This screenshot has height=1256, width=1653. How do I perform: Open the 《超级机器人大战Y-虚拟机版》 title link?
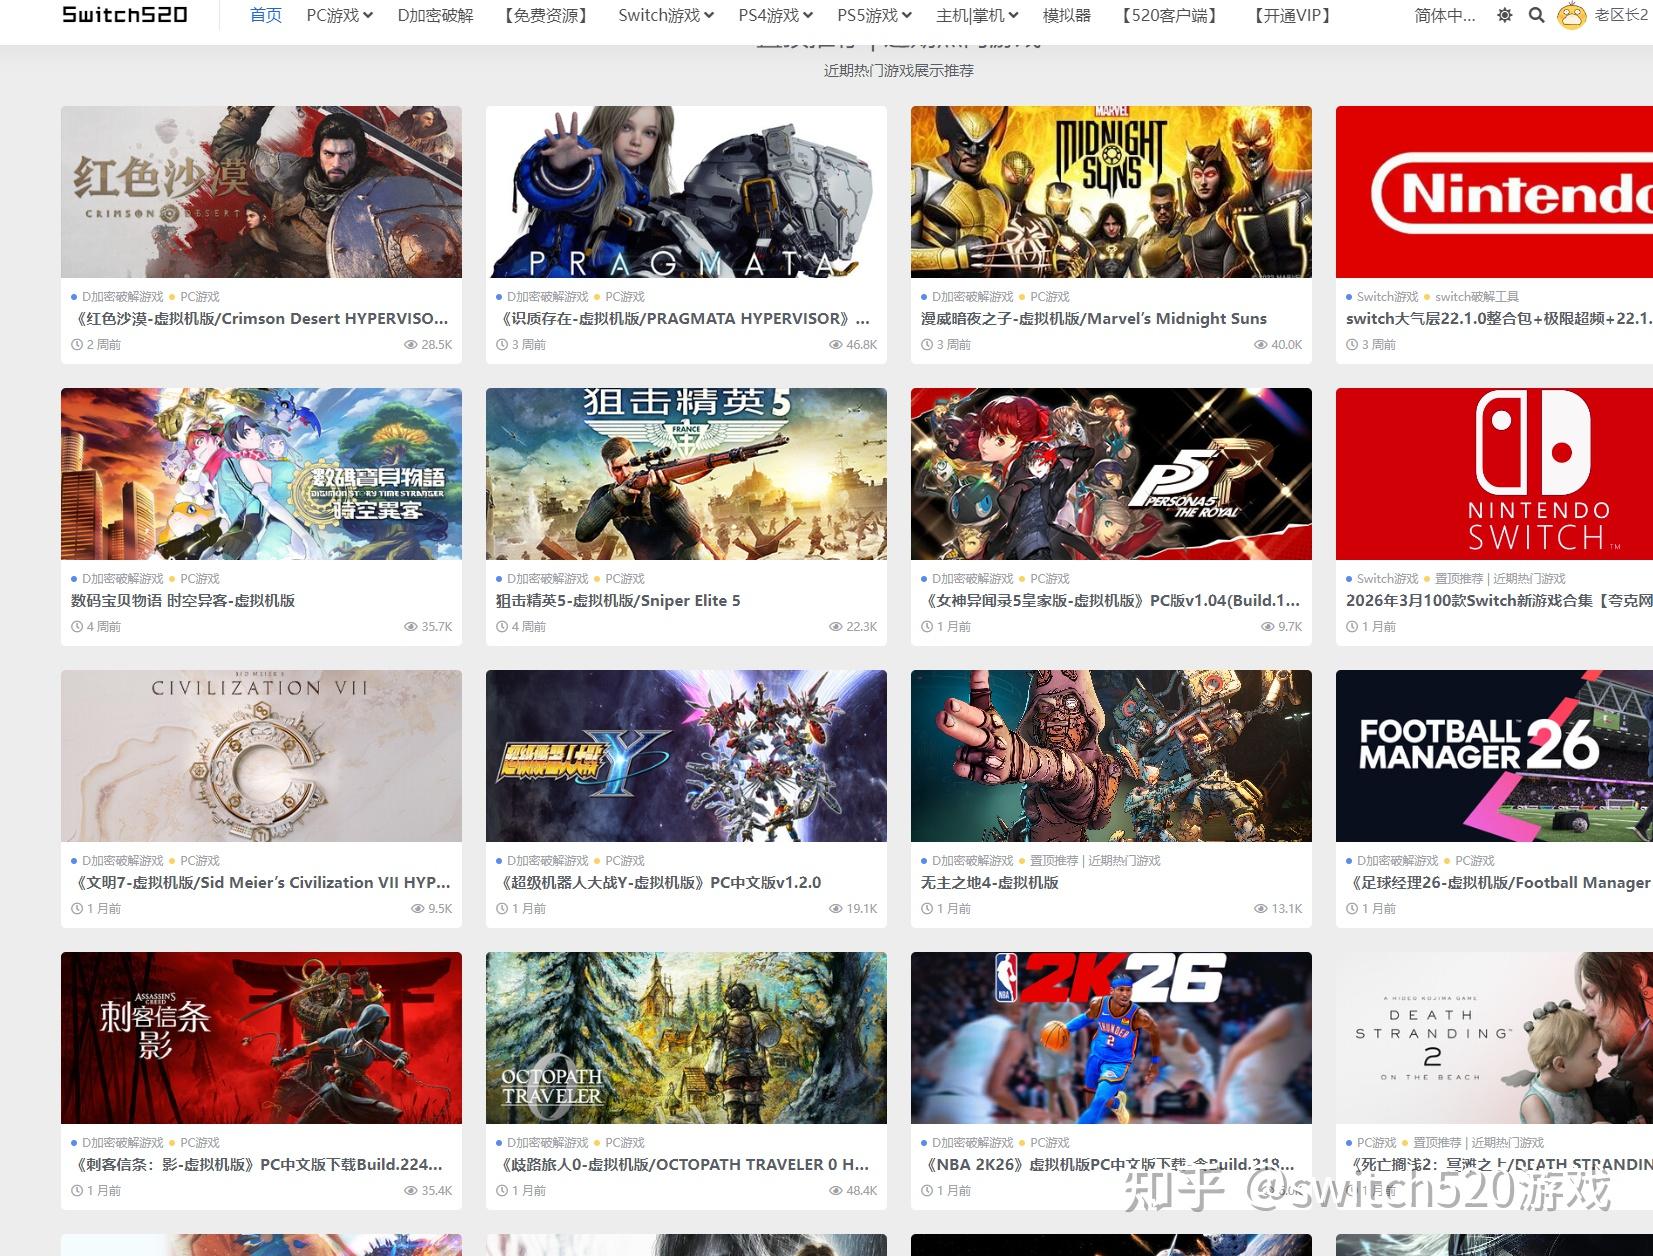pyautogui.click(x=658, y=882)
